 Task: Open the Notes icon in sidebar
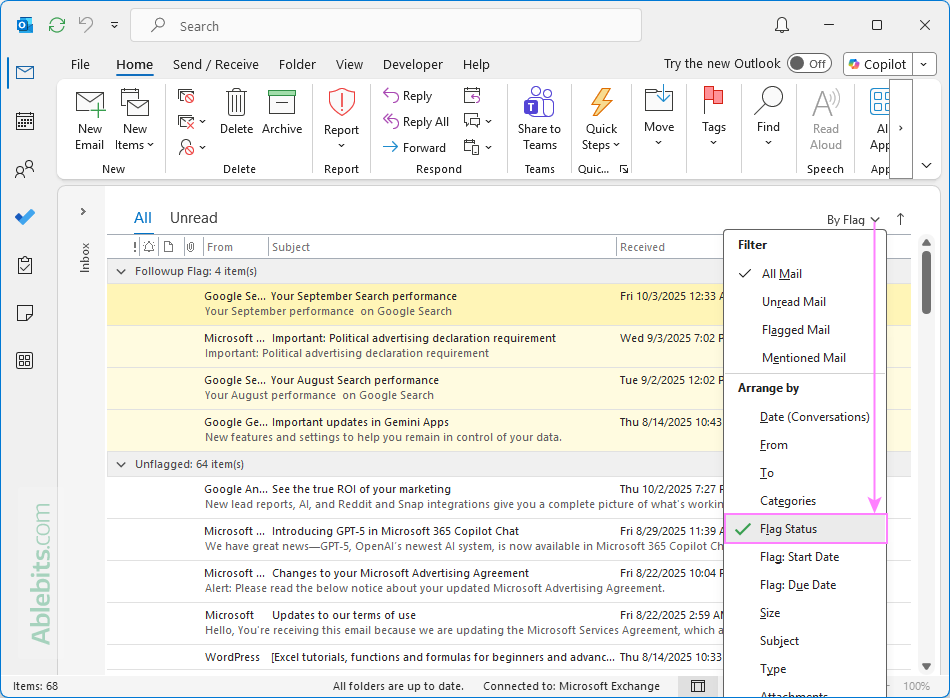(25, 313)
